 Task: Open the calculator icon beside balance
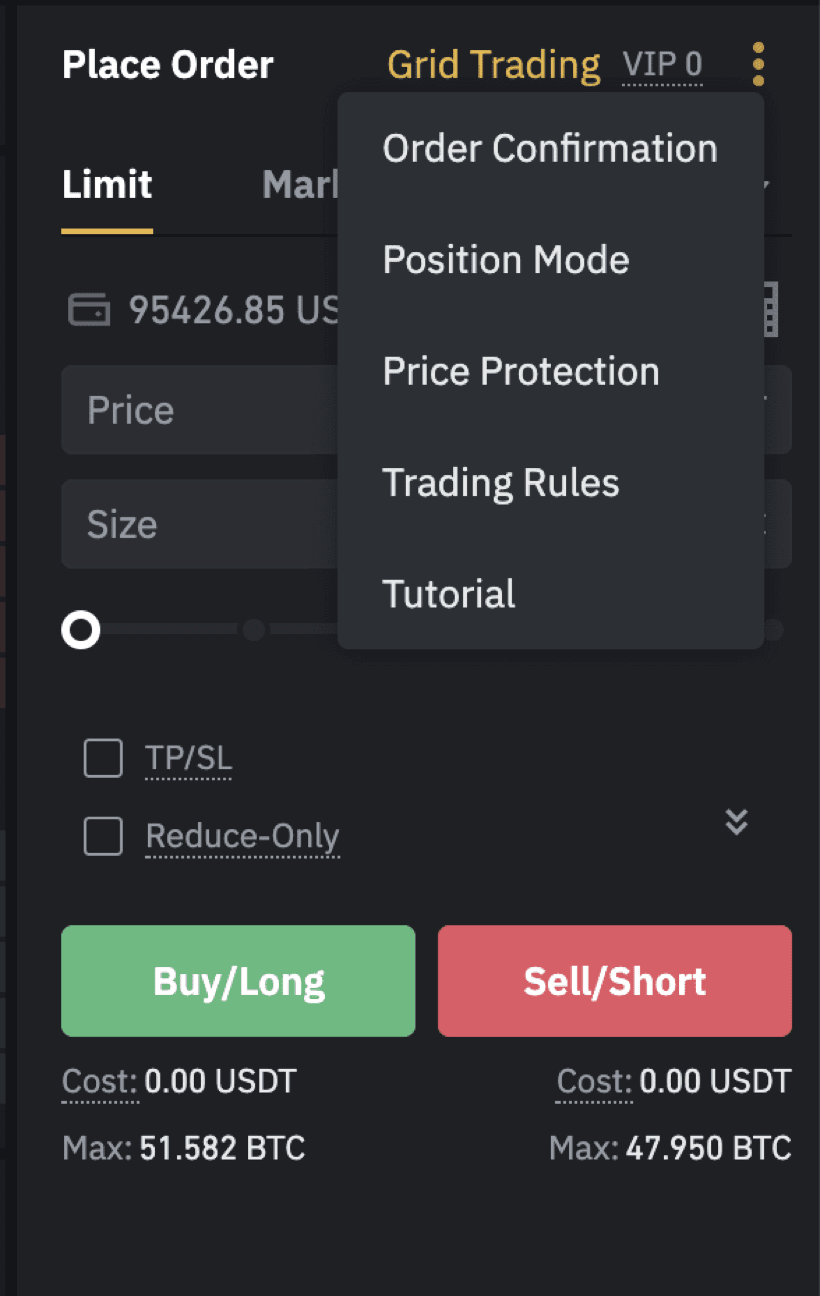point(770,309)
